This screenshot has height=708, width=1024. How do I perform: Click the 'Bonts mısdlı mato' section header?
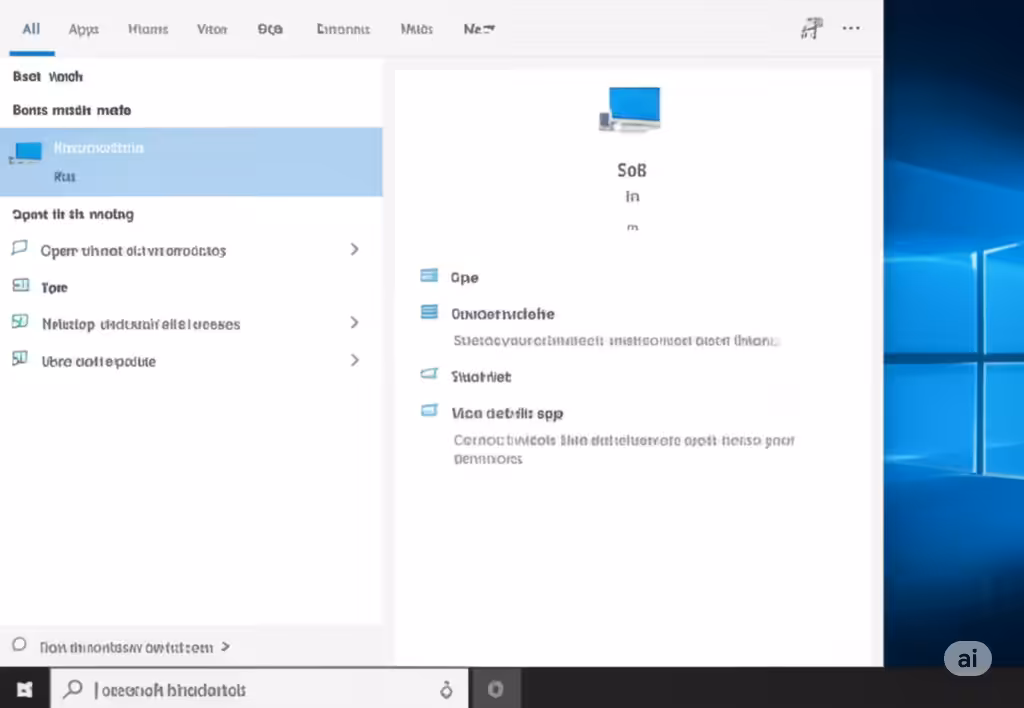[x=72, y=110]
